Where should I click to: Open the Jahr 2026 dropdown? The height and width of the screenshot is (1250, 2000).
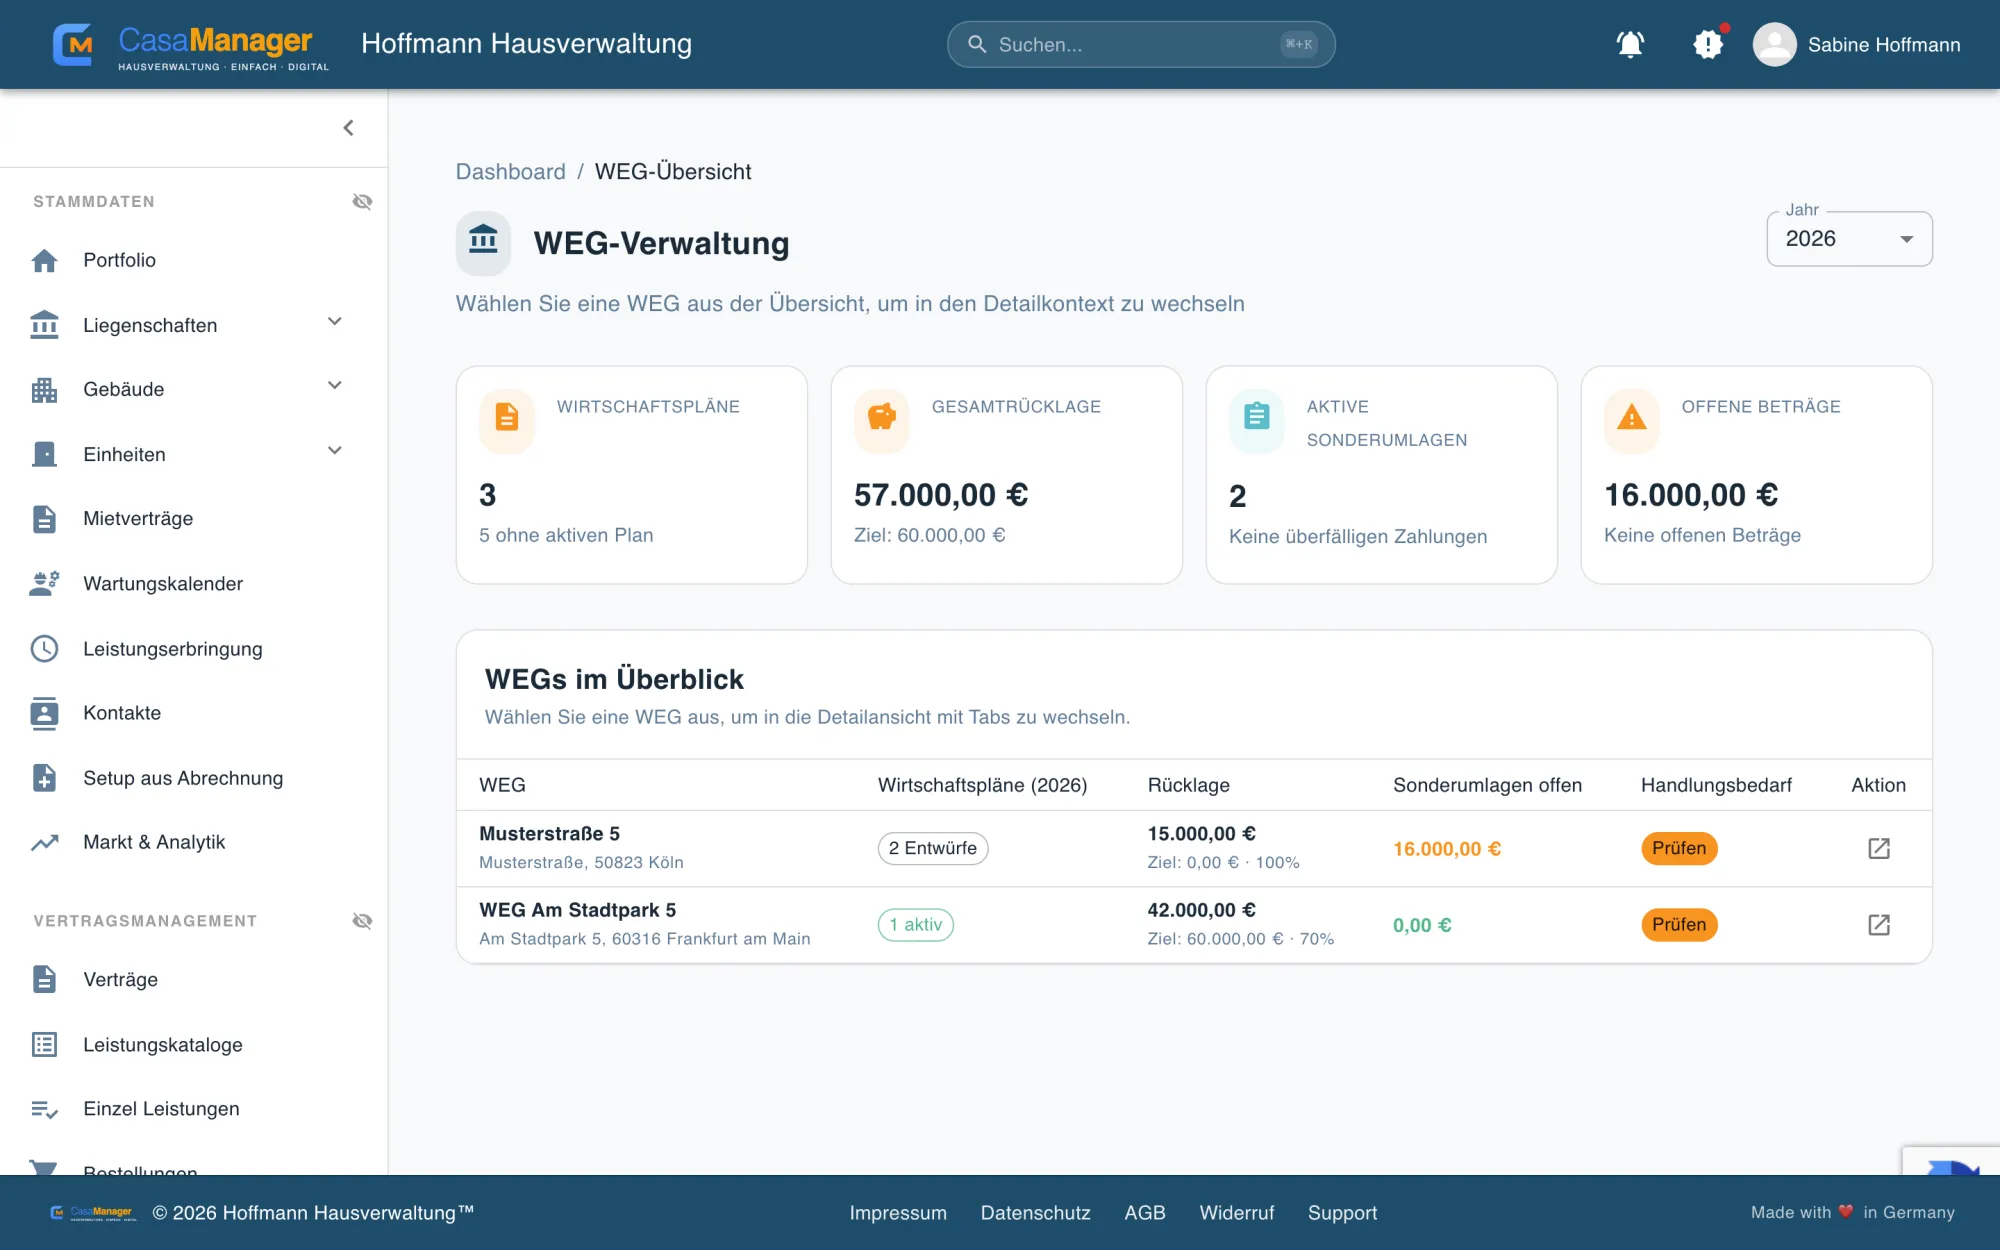1849,239
